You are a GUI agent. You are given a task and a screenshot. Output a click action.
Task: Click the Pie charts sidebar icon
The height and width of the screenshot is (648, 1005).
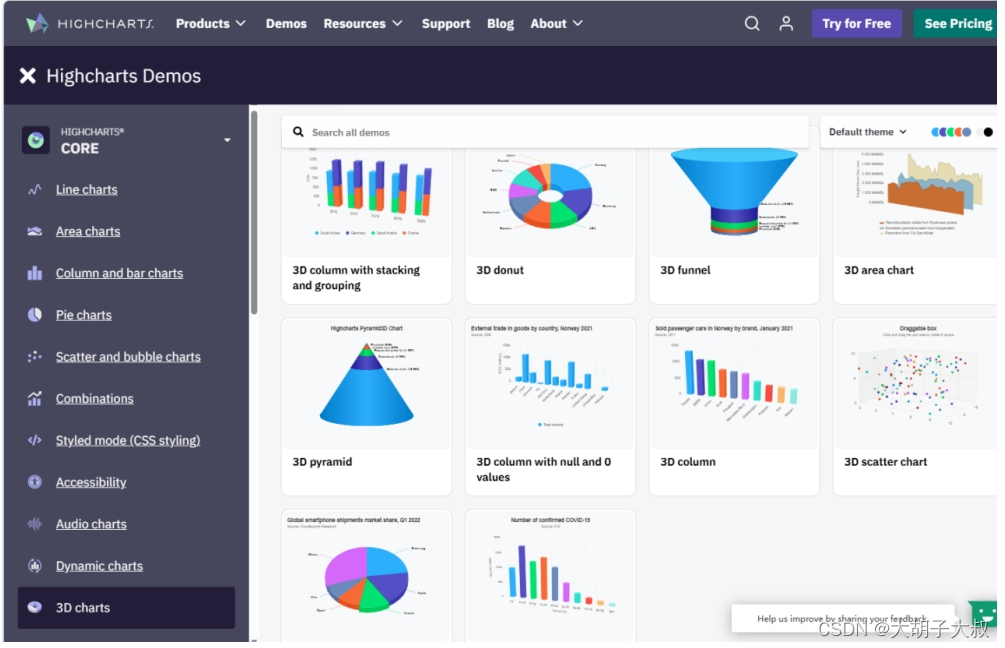click(35, 315)
